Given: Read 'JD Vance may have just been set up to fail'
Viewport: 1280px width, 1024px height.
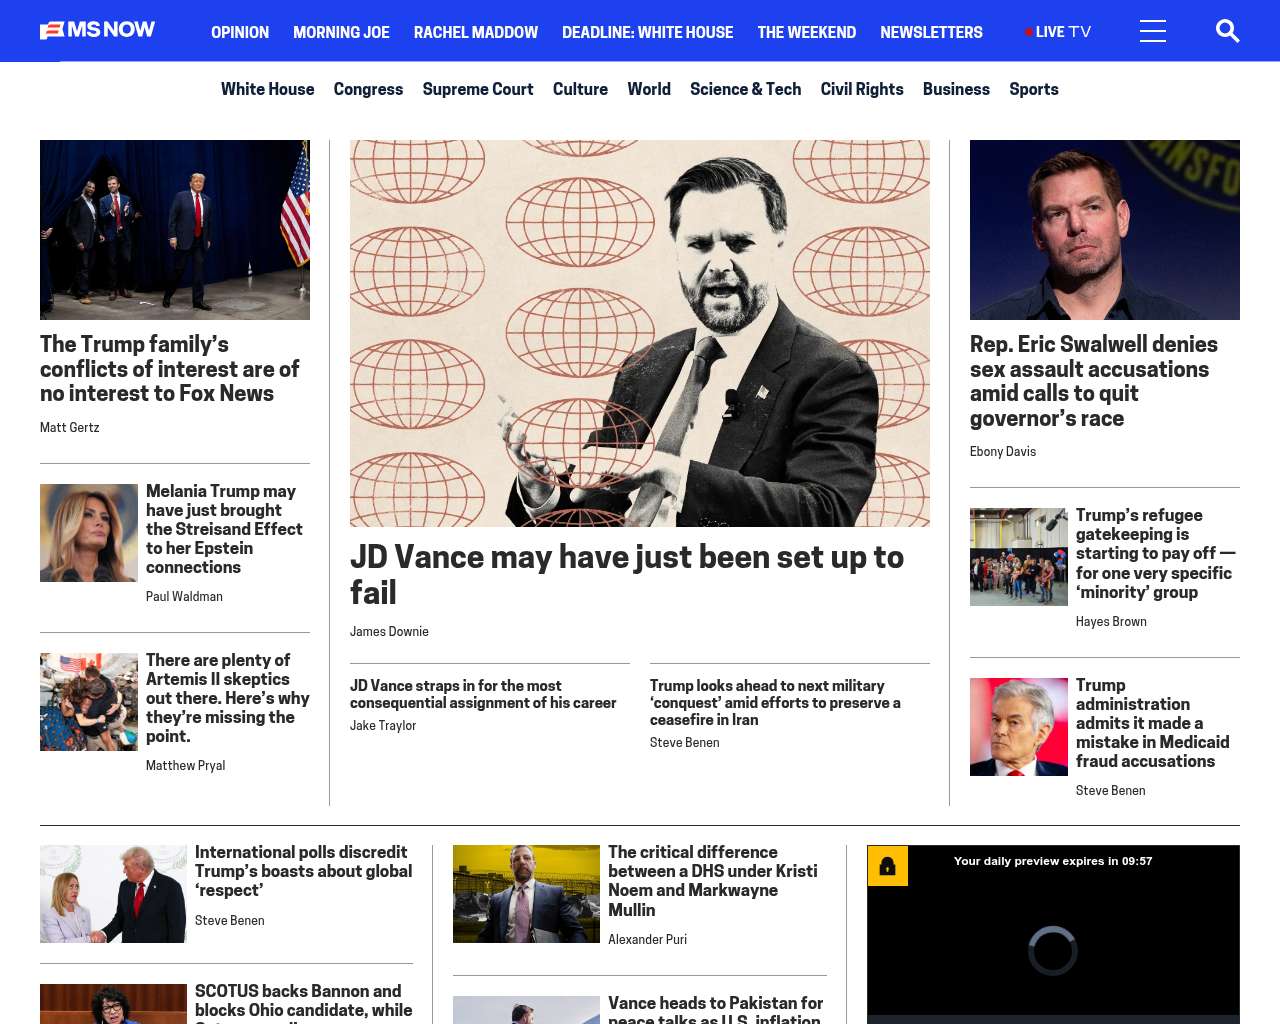Looking at the screenshot, I should 627,574.
